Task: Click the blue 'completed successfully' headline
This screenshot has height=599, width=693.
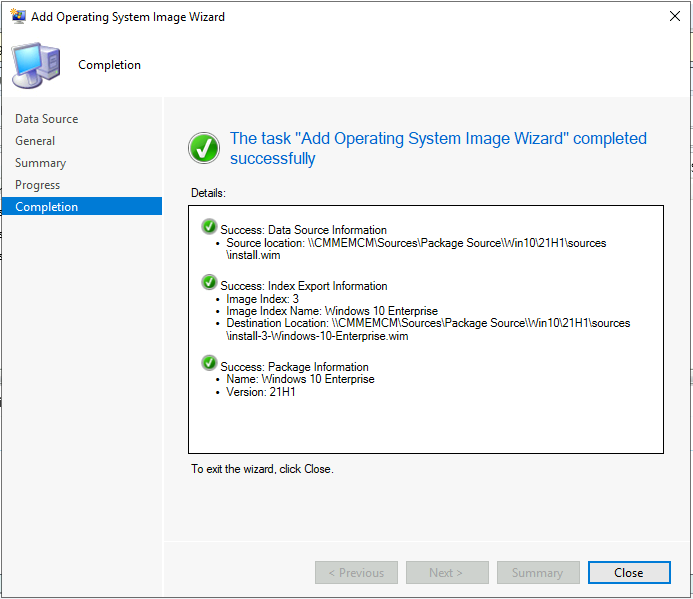Action: click(438, 148)
